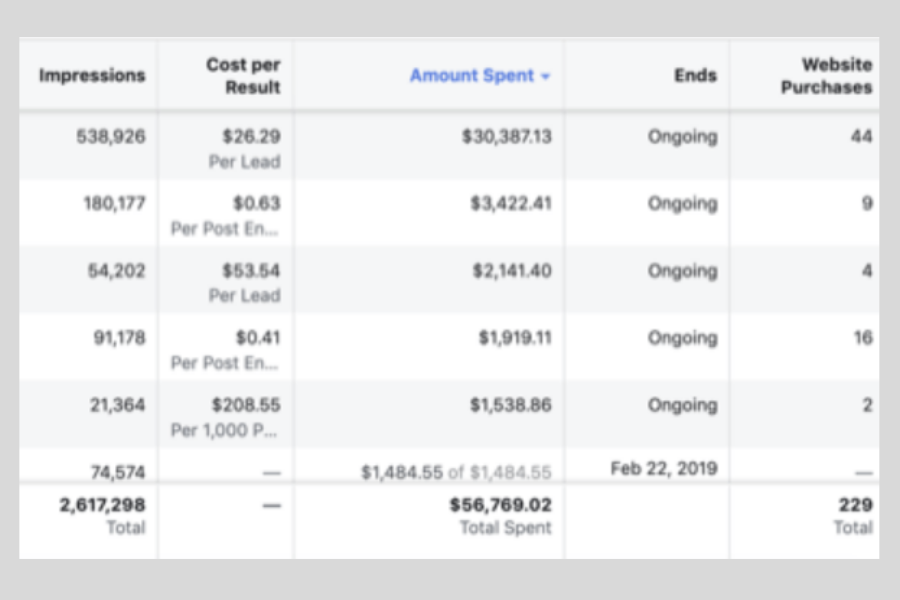Select the $2,141.40 amount cell
Screen dimensions: 900x600
(x=510, y=271)
